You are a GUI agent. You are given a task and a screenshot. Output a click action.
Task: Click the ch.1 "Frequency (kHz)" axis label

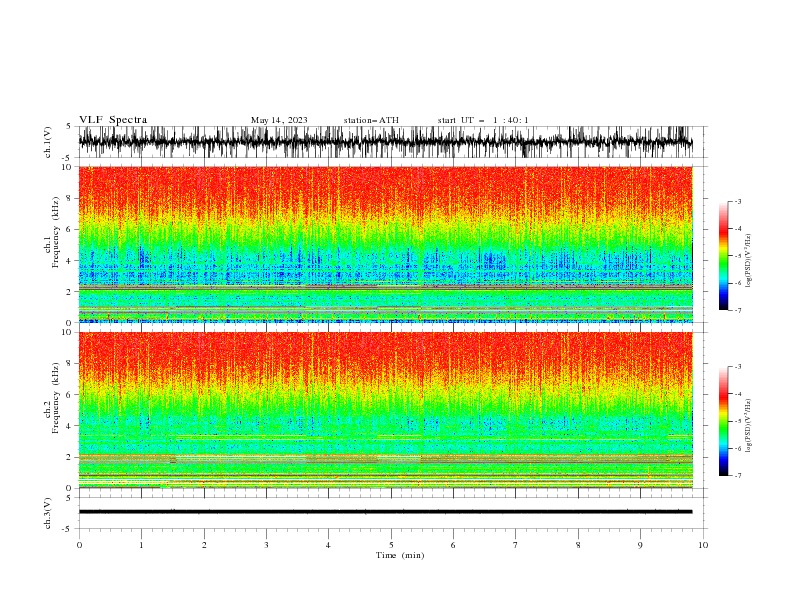coord(56,232)
